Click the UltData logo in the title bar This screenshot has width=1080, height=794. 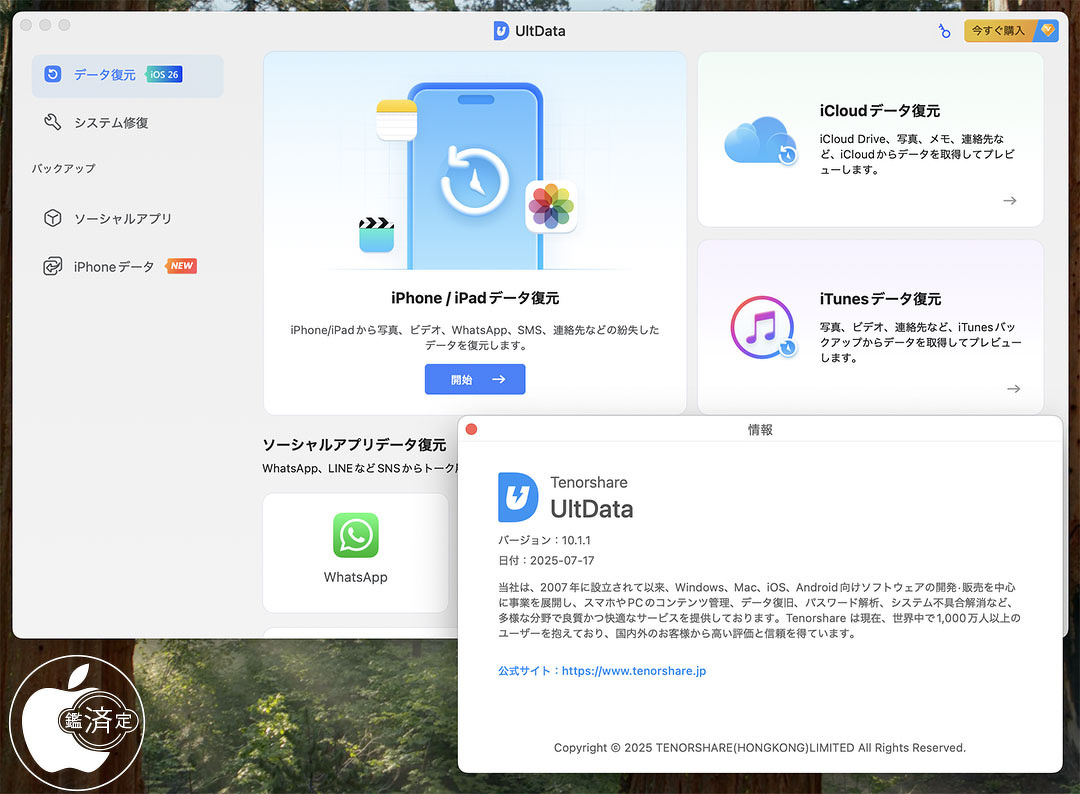pyautogui.click(x=501, y=31)
